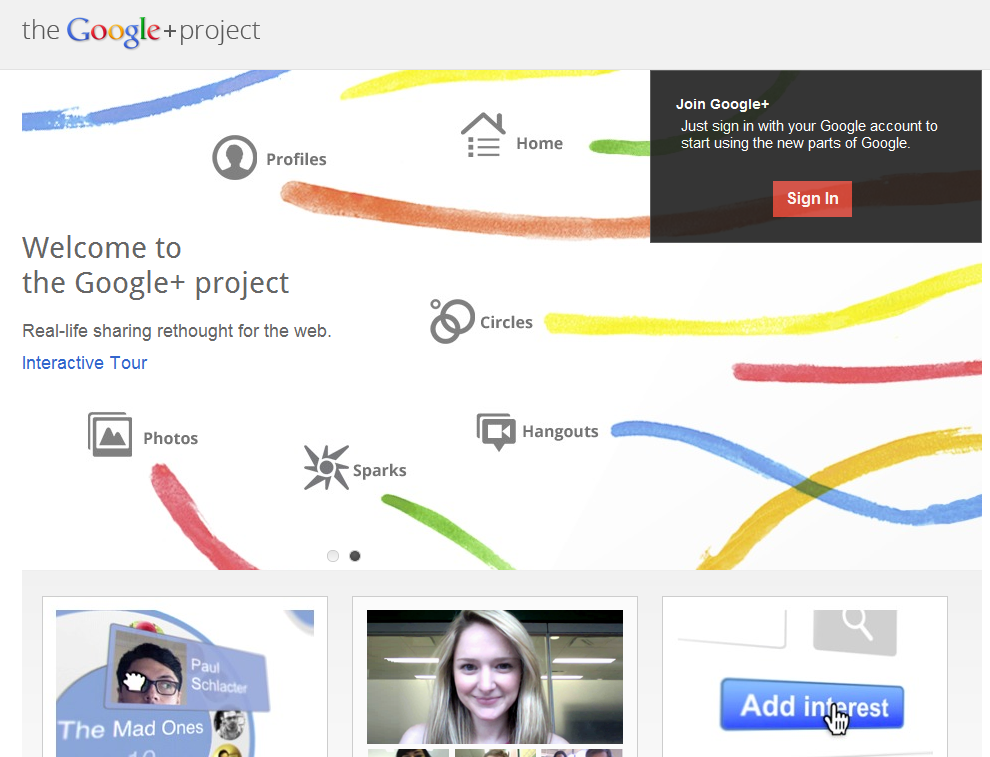The height and width of the screenshot is (757, 990).
Task: Click Real-life sharing rethought for the web text
Action: coord(177,331)
